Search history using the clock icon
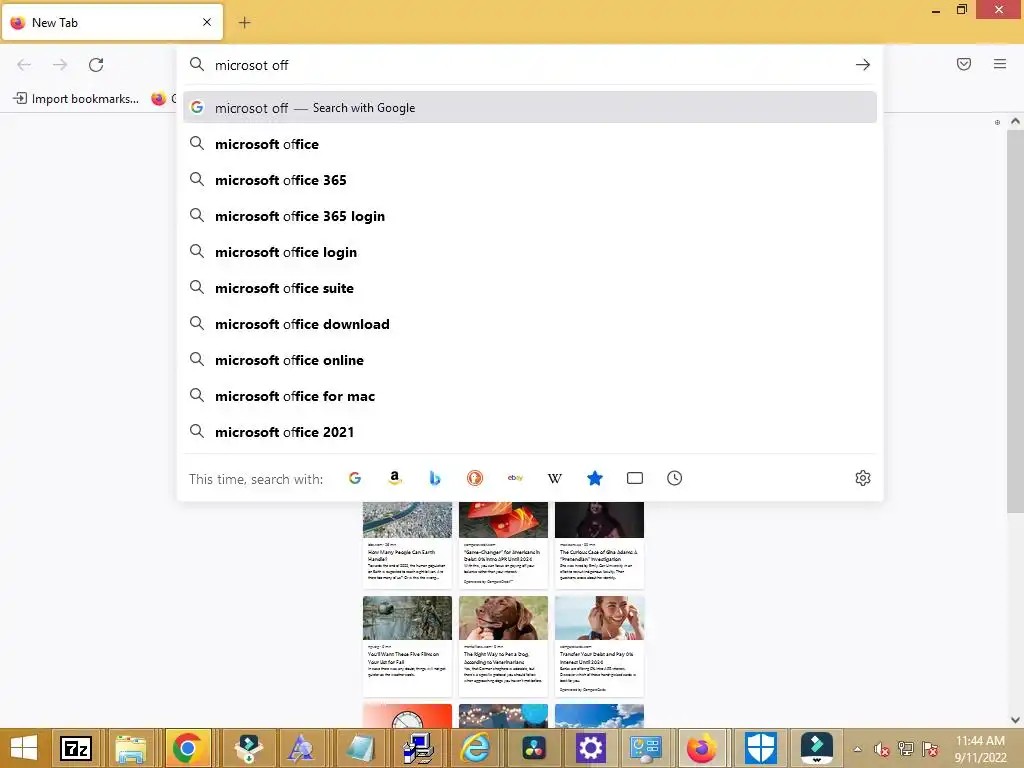This screenshot has height=768, width=1024. [675, 478]
